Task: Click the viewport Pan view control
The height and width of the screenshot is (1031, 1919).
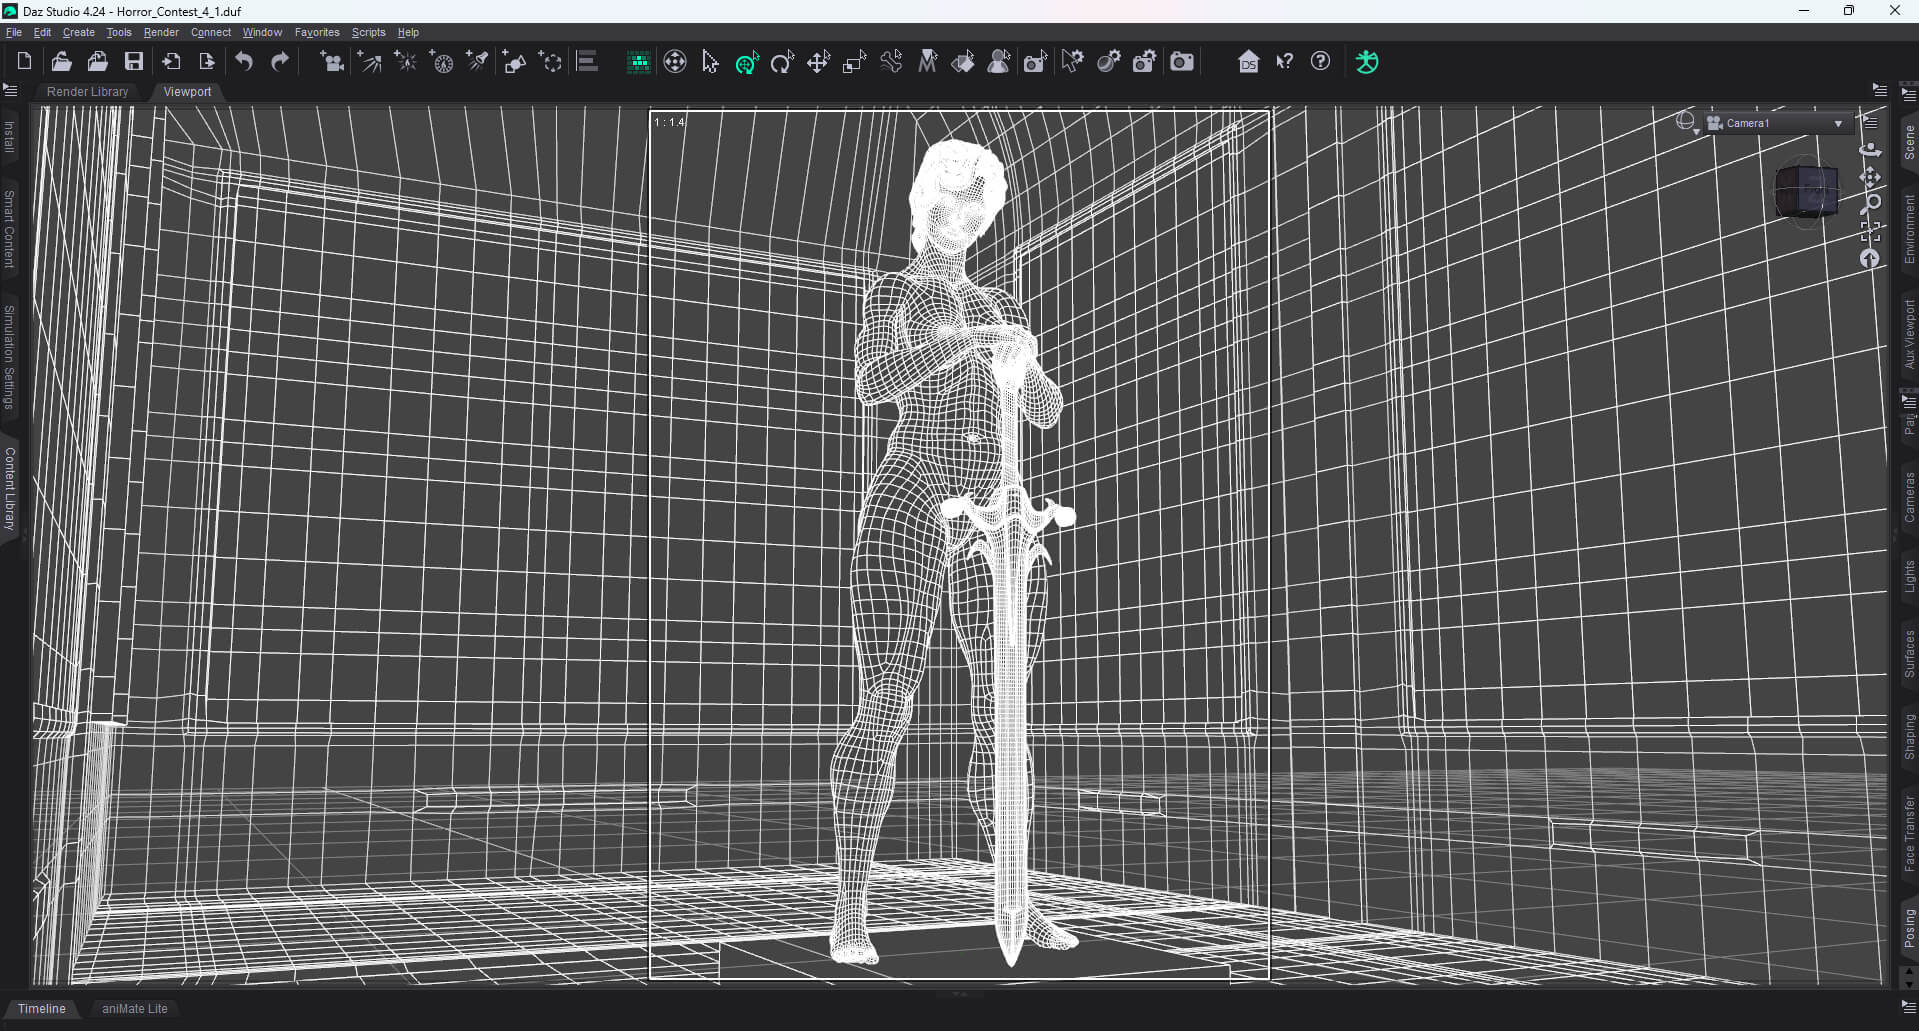Action: coord(1870,177)
